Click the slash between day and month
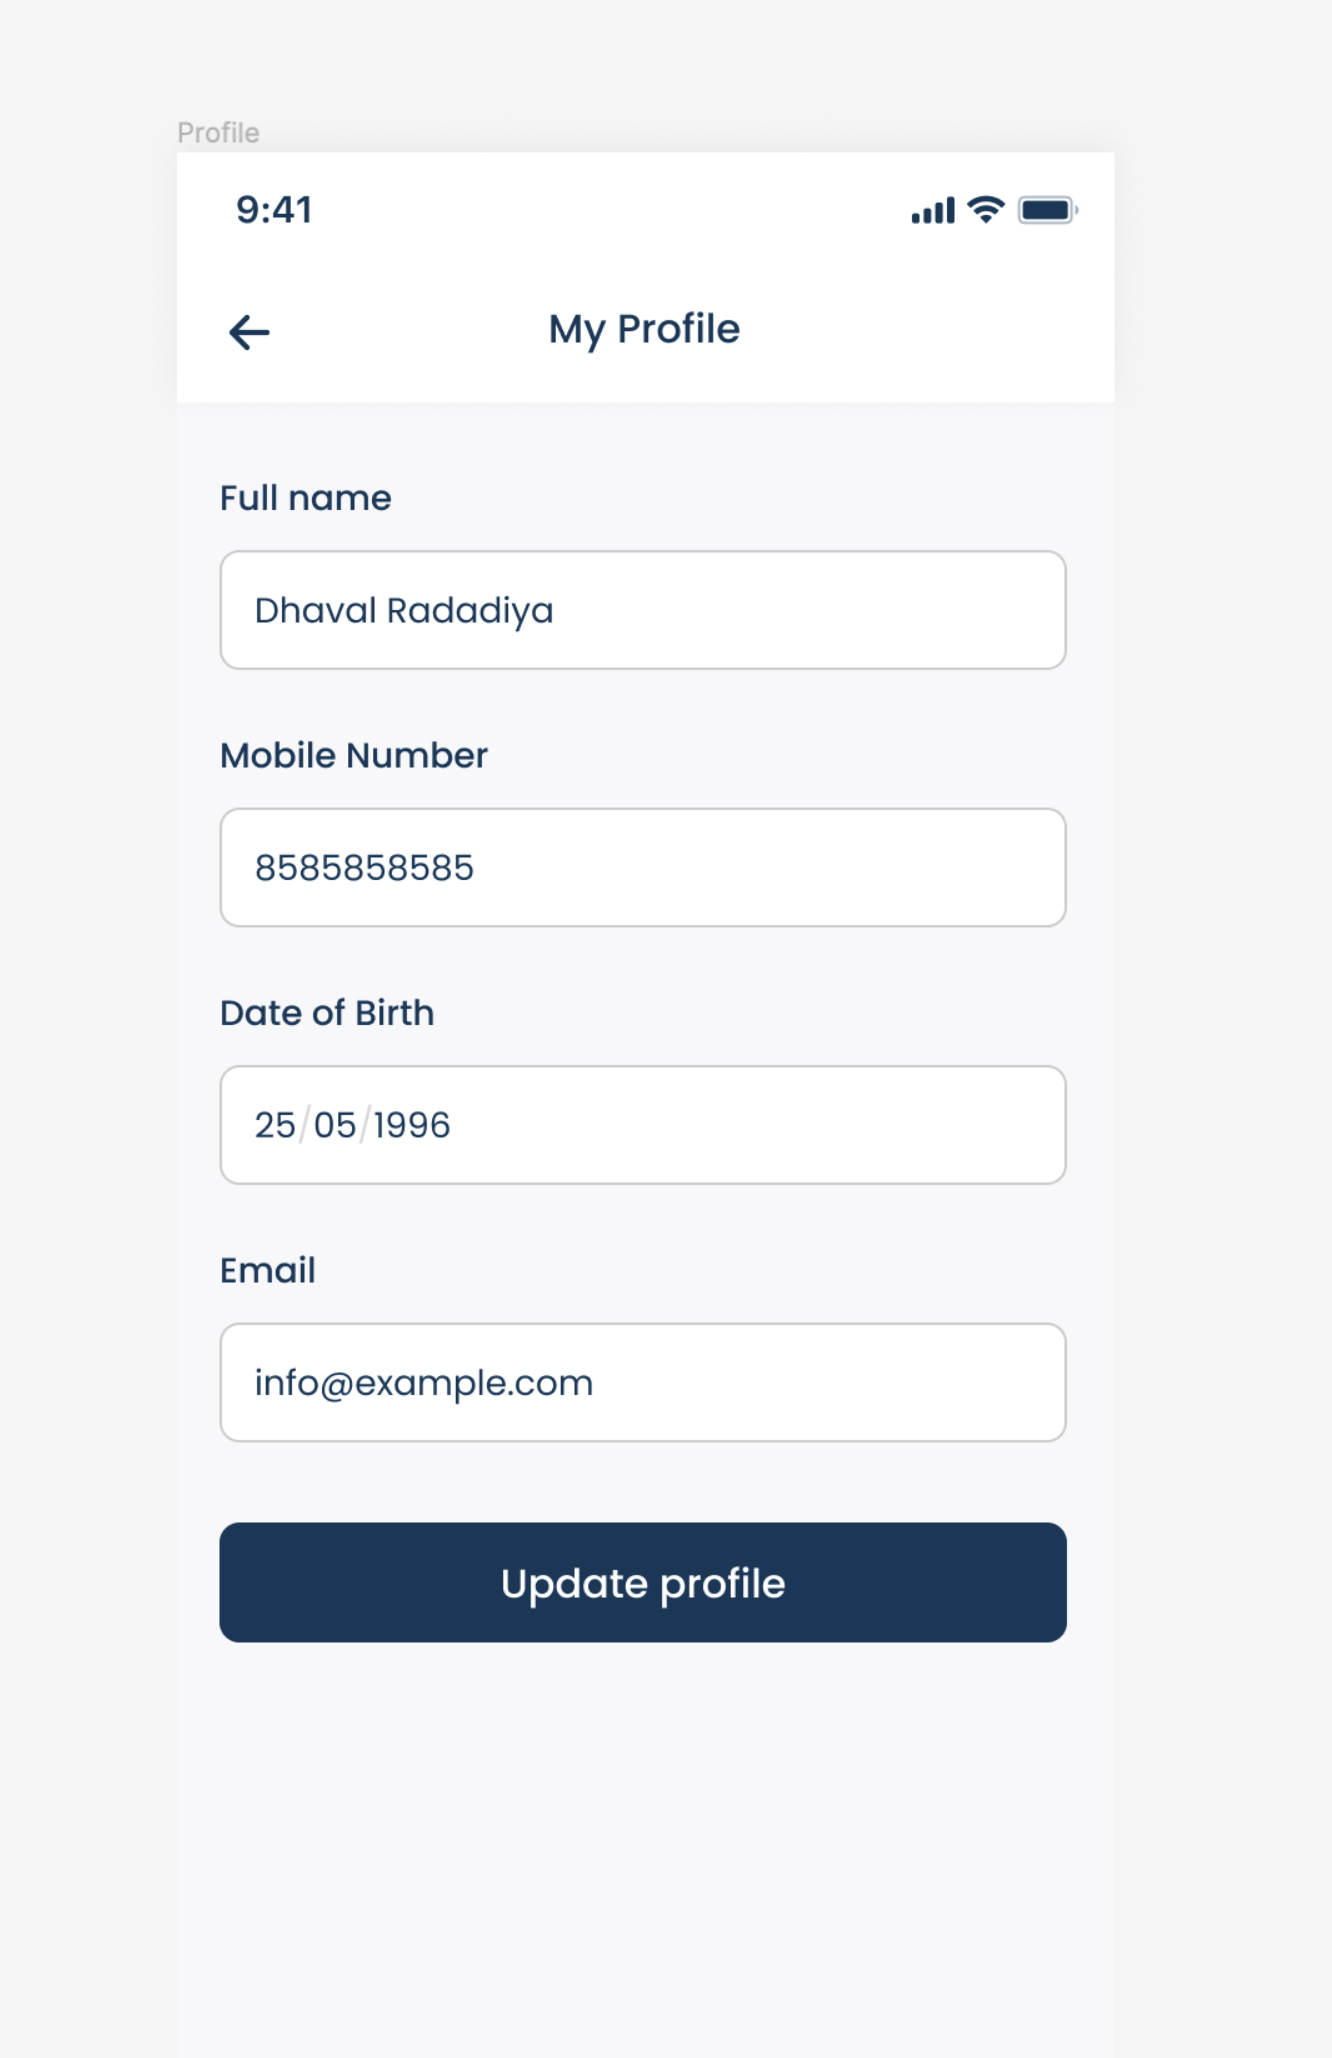 [x=305, y=1125]
